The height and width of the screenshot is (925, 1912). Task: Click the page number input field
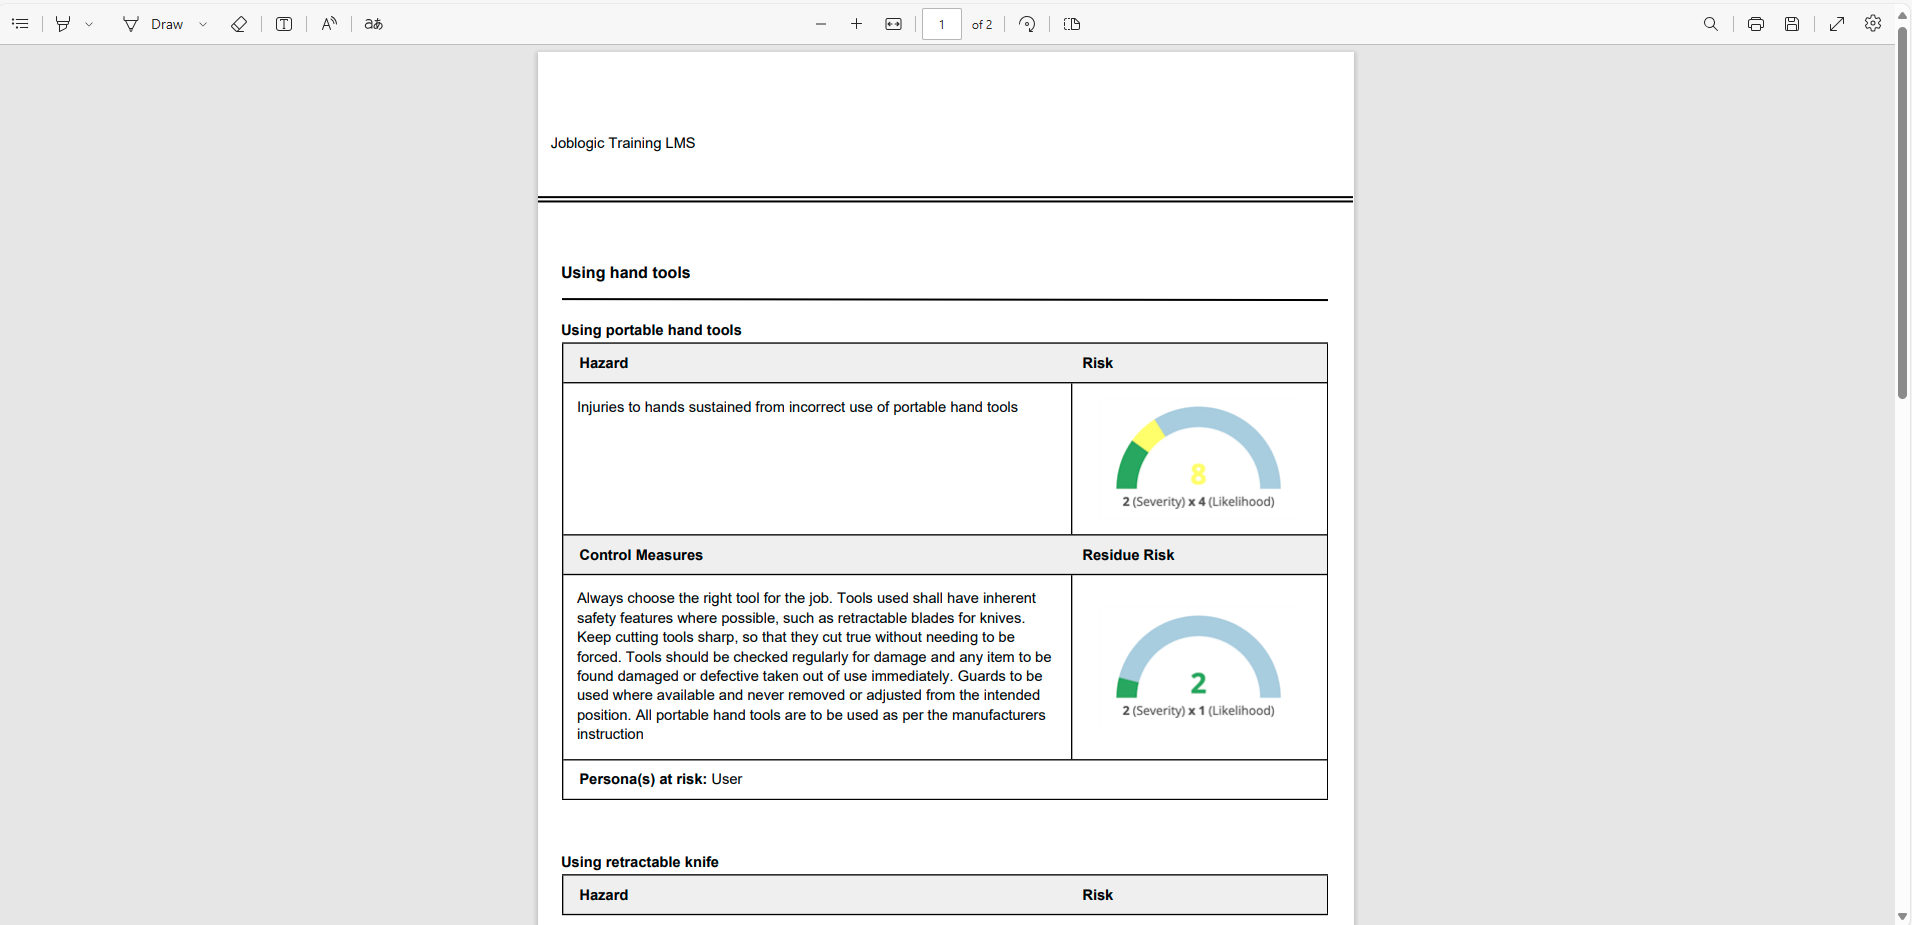942,24
